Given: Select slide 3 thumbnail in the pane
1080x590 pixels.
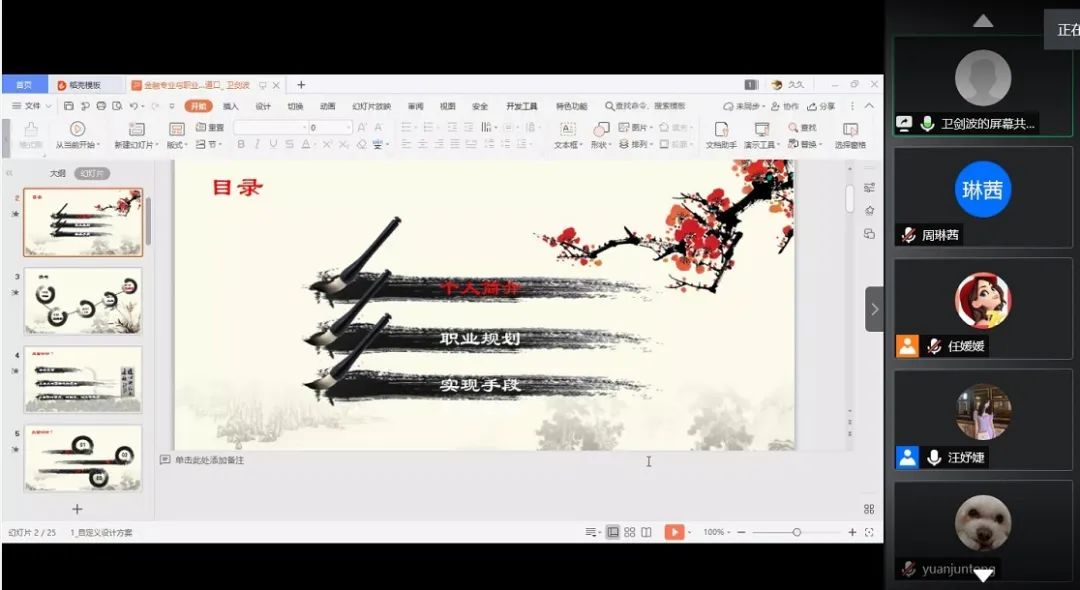Looking at the screenshot, I should (x=83, y=300).
